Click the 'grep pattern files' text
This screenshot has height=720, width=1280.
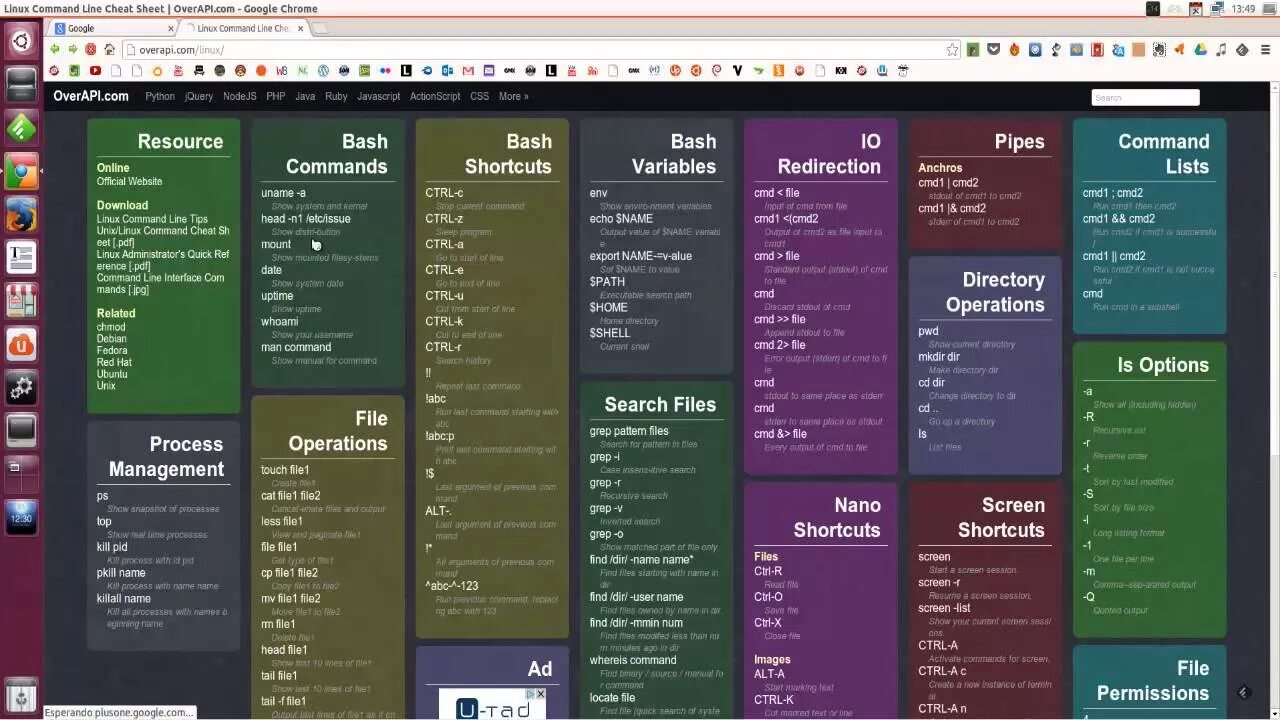[x=629, y=431]
